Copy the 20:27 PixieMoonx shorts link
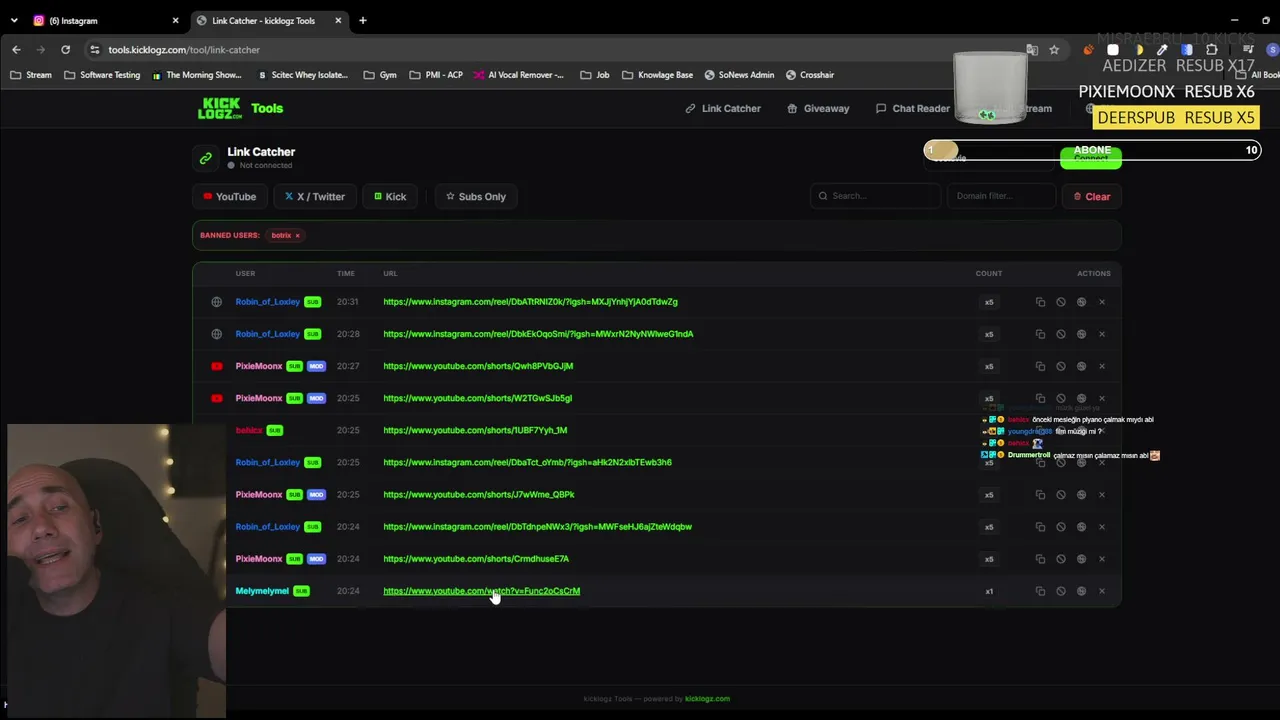Screen dimensions: 1280x720 pos(1040,366)
